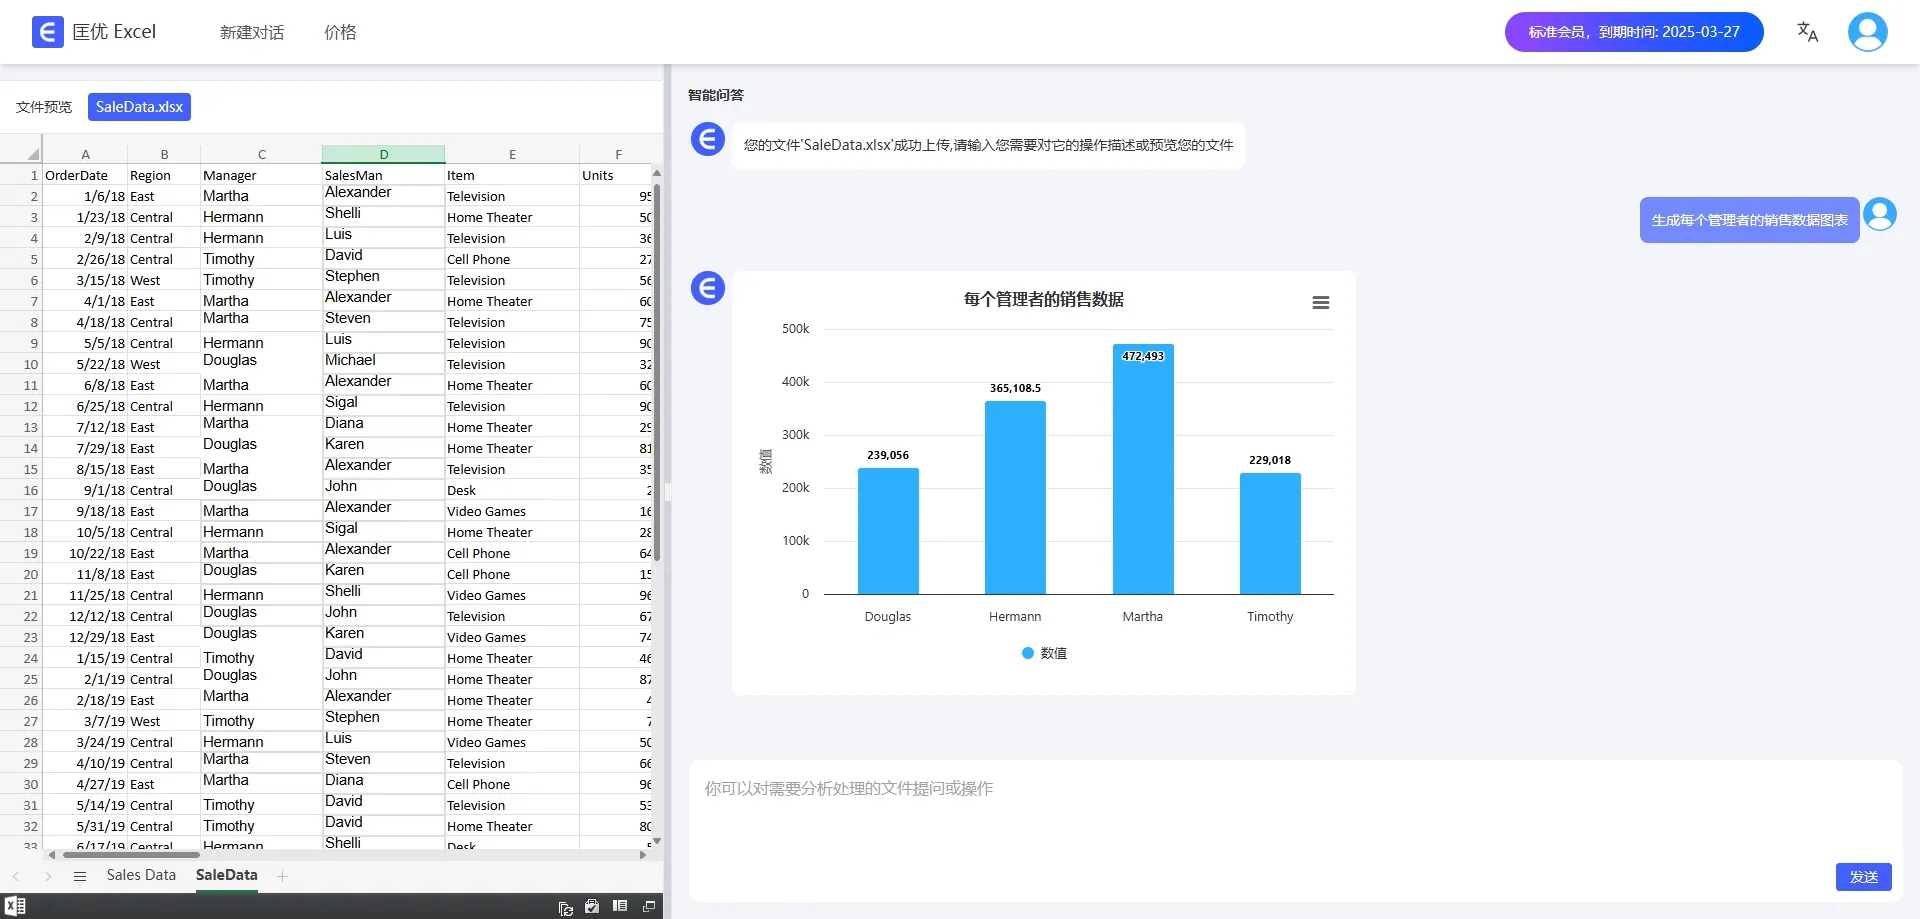1920x919 pixels.
Task: Click the Region header cell
Action: 164,175
